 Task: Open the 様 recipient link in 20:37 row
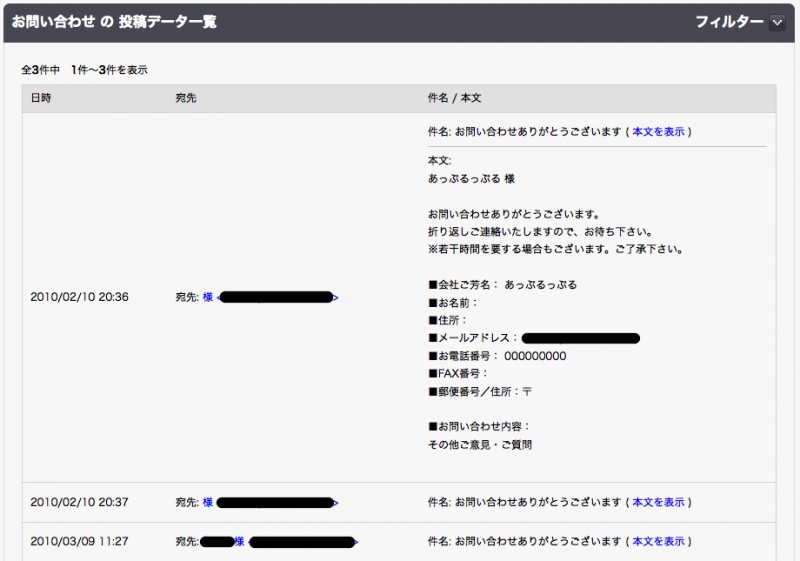[208, 502]
